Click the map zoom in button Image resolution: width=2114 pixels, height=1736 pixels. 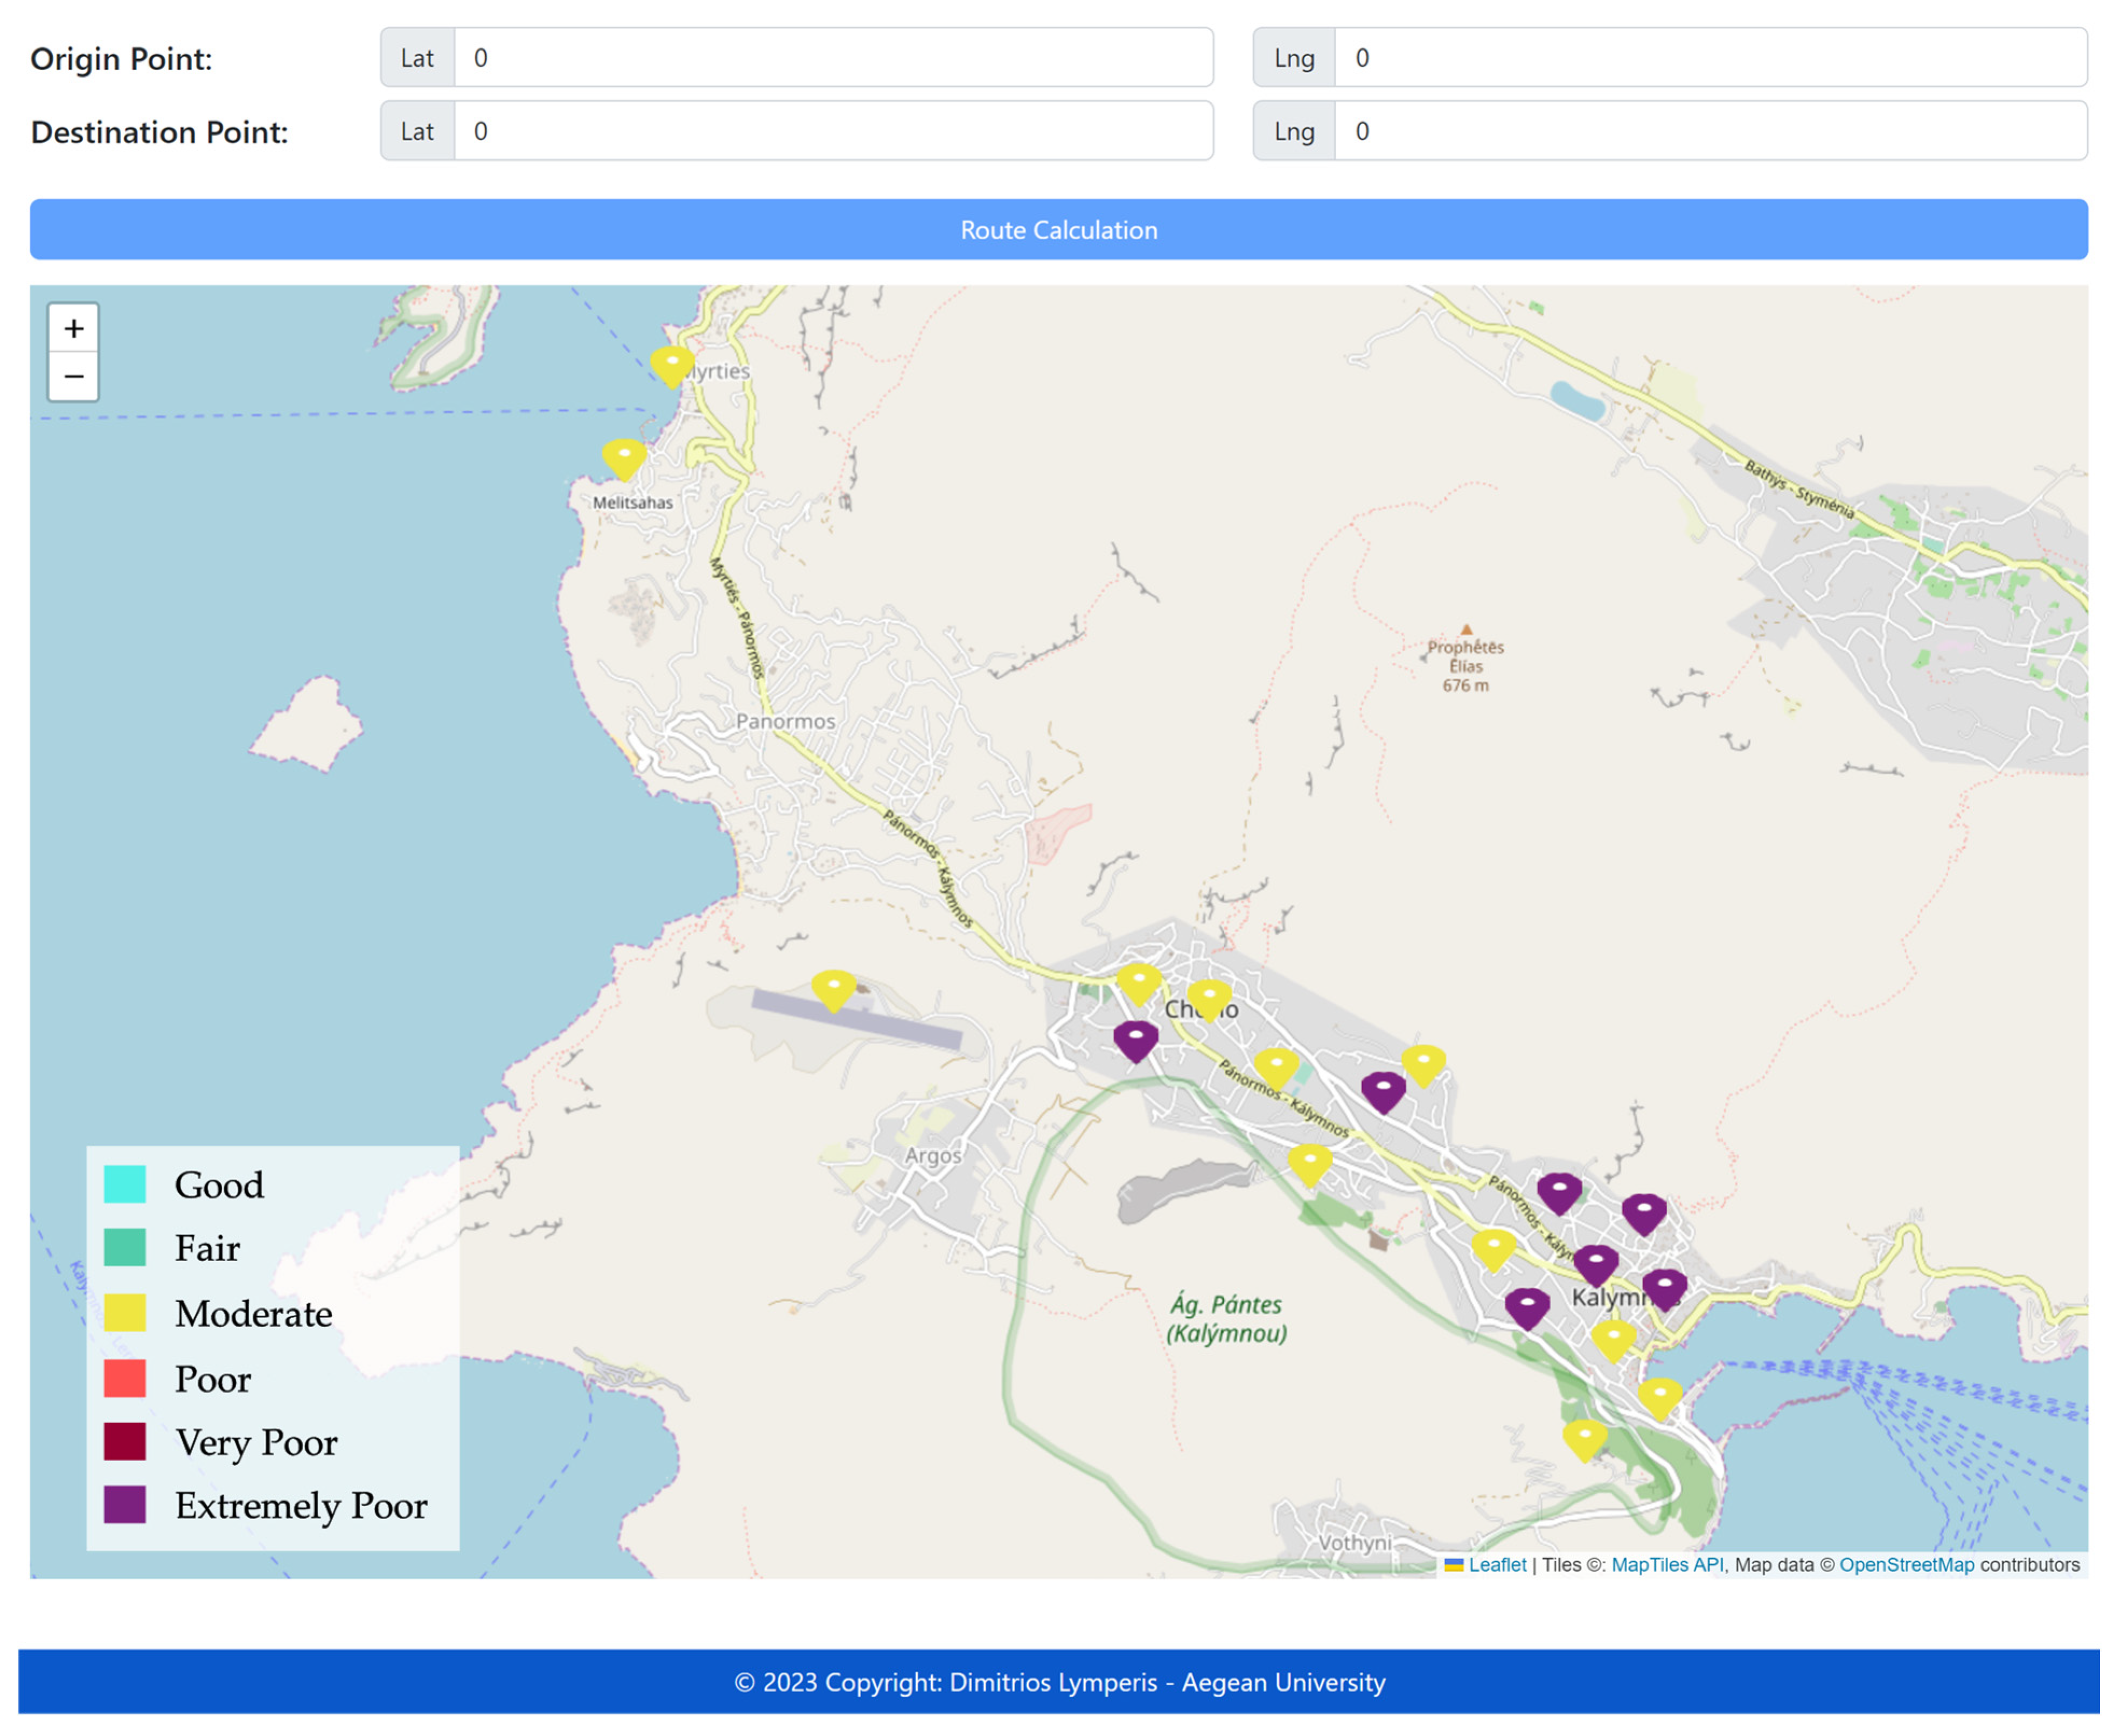[x=73, y=329]
